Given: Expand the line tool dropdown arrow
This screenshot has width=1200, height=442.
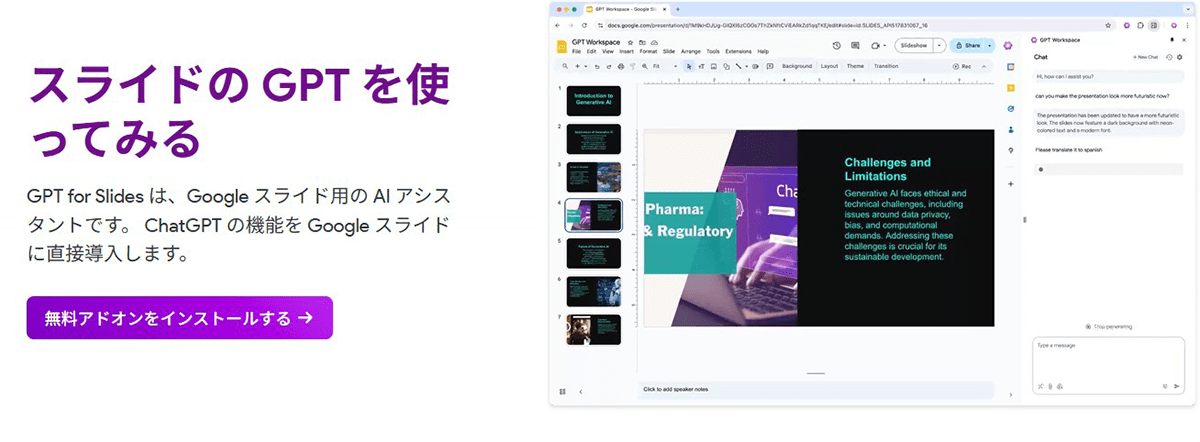Looking at the screenshot, I should [x=746, y=66].
